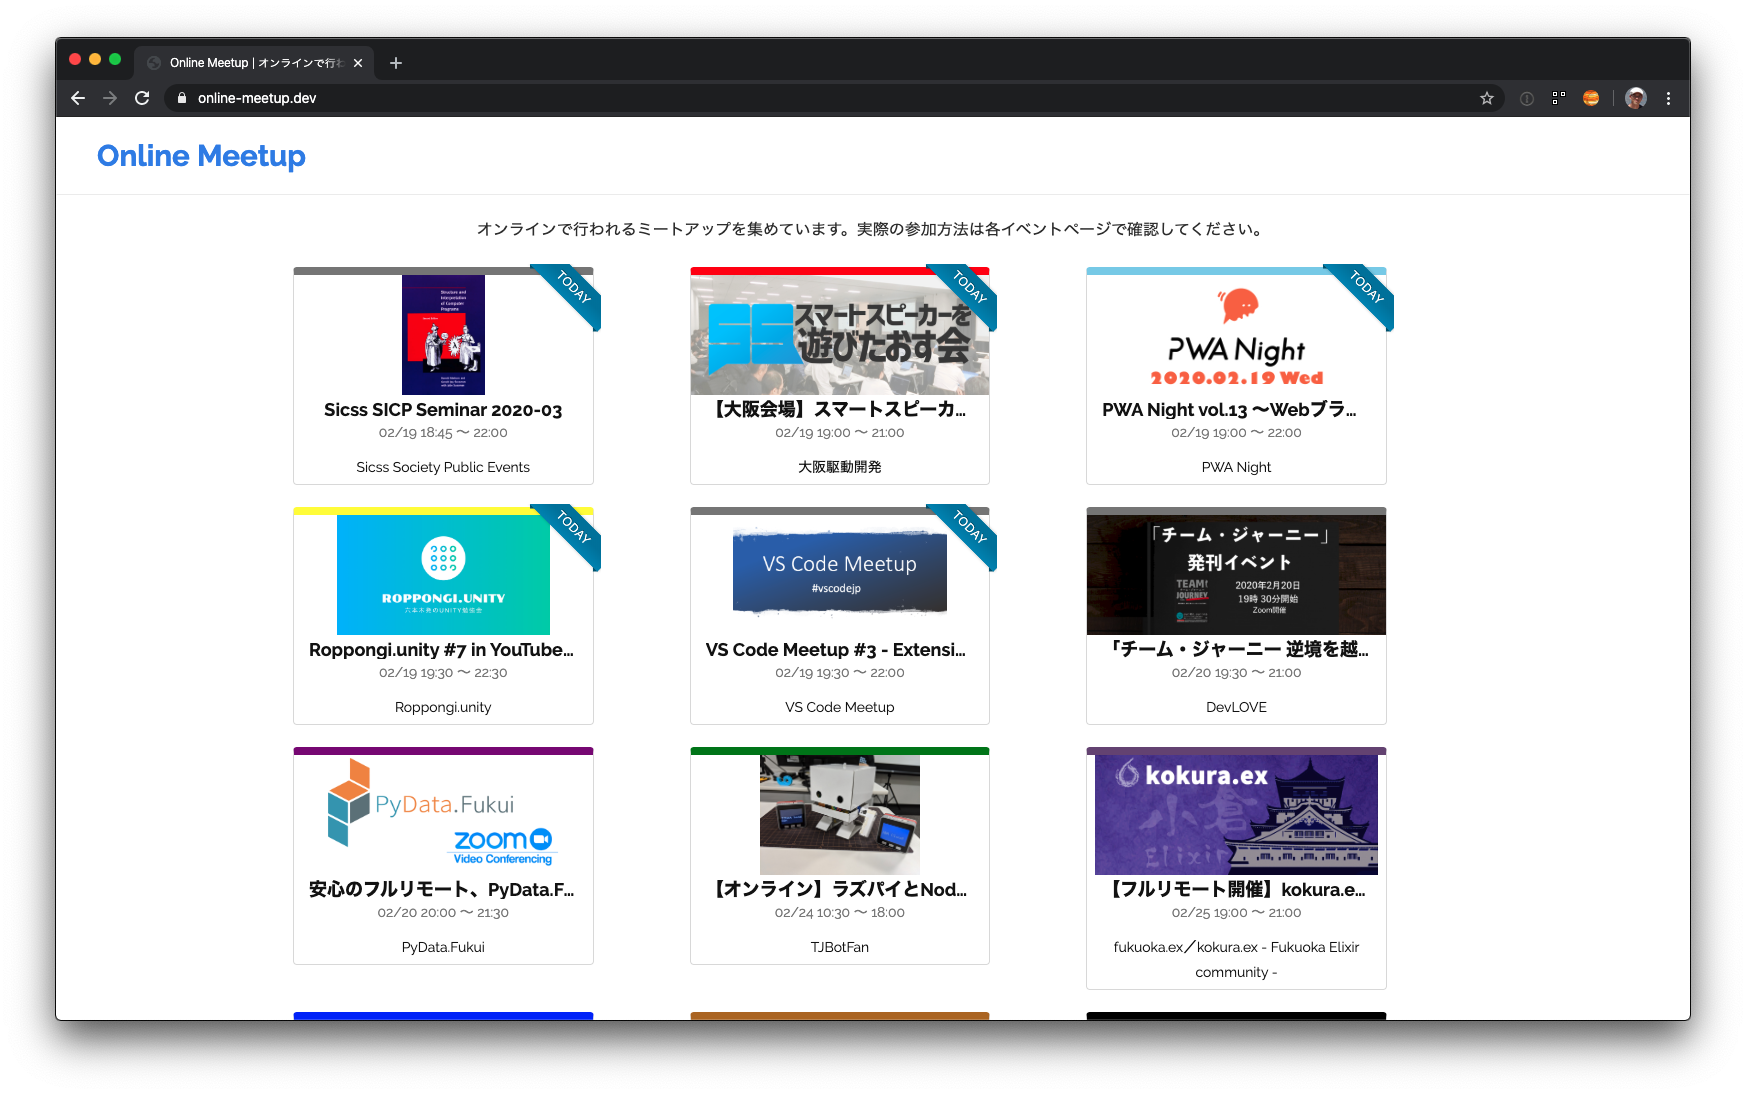Open フルリモート開催 kokura.ex event title
Viewport: 1746px width, 1094px height.
coord(1237,890)
